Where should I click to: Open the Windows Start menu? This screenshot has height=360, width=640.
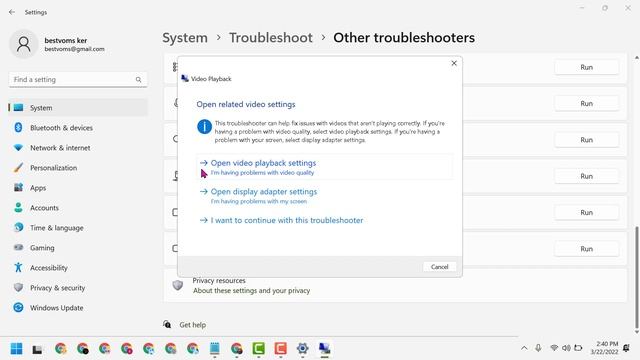click(x=16, y=349)
